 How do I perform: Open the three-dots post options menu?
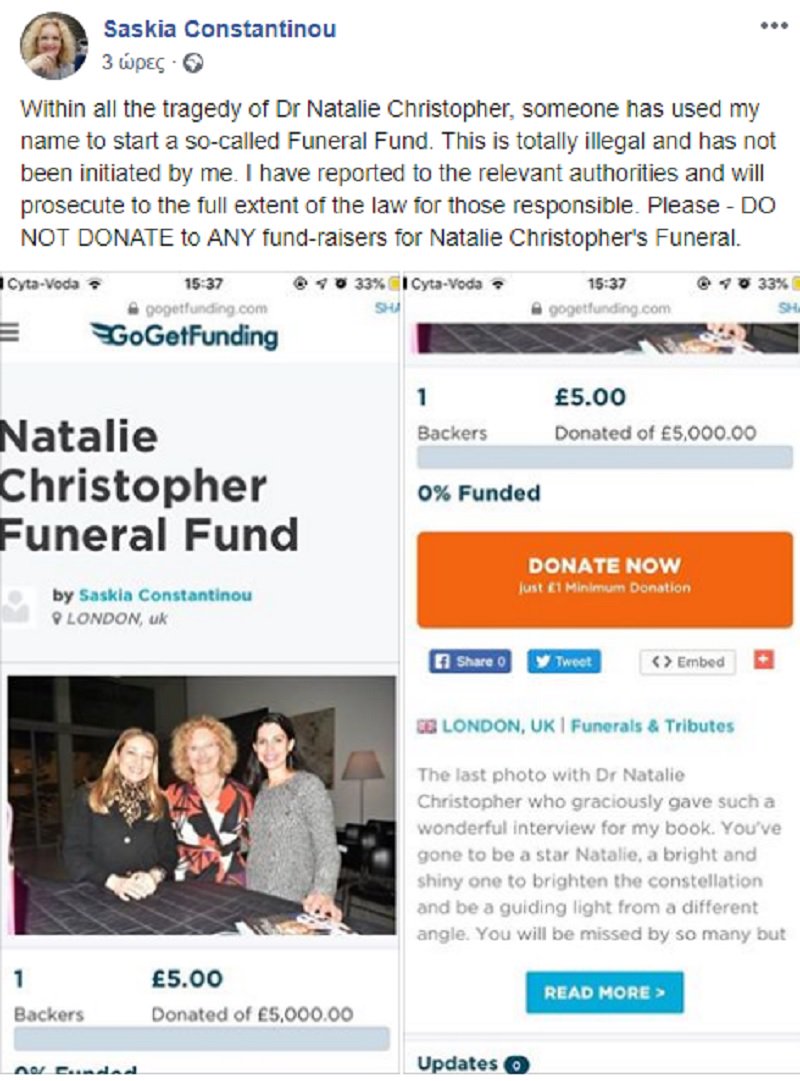[773, 26]
